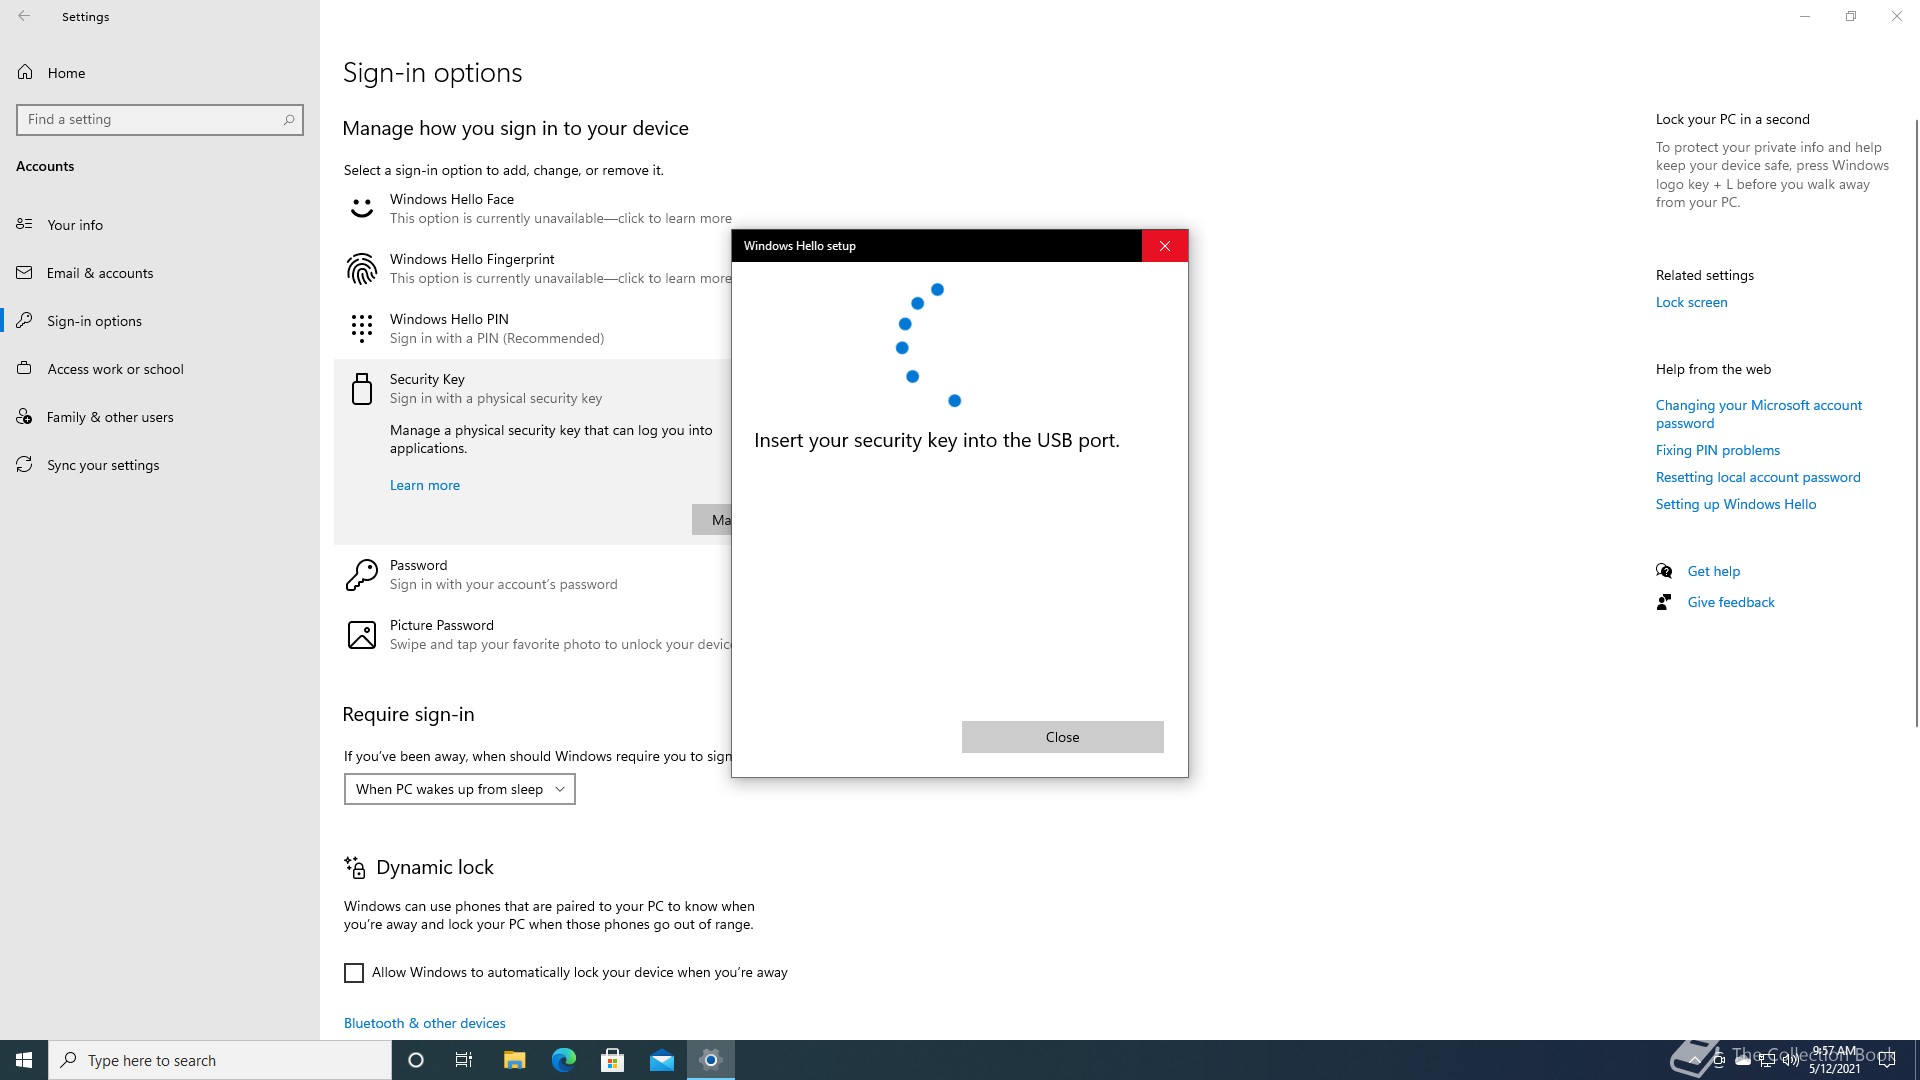
Task: Open Access work or school
Action: pos(160,369)
